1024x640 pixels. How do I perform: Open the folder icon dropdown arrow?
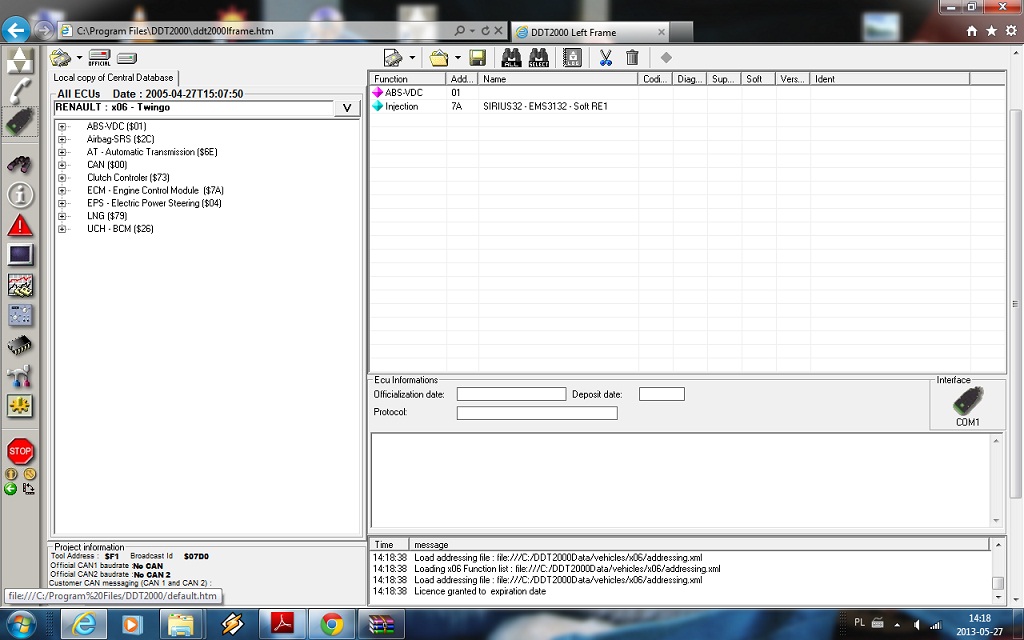pyautogui.click(x=457, y=58)
